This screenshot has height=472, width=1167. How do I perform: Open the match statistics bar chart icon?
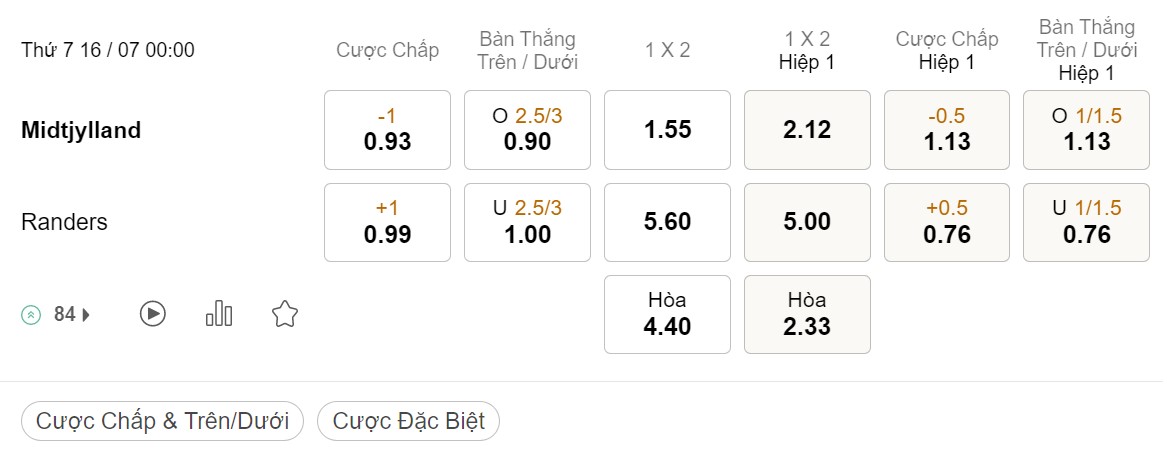pyautogui.click(x=219, y=313)
